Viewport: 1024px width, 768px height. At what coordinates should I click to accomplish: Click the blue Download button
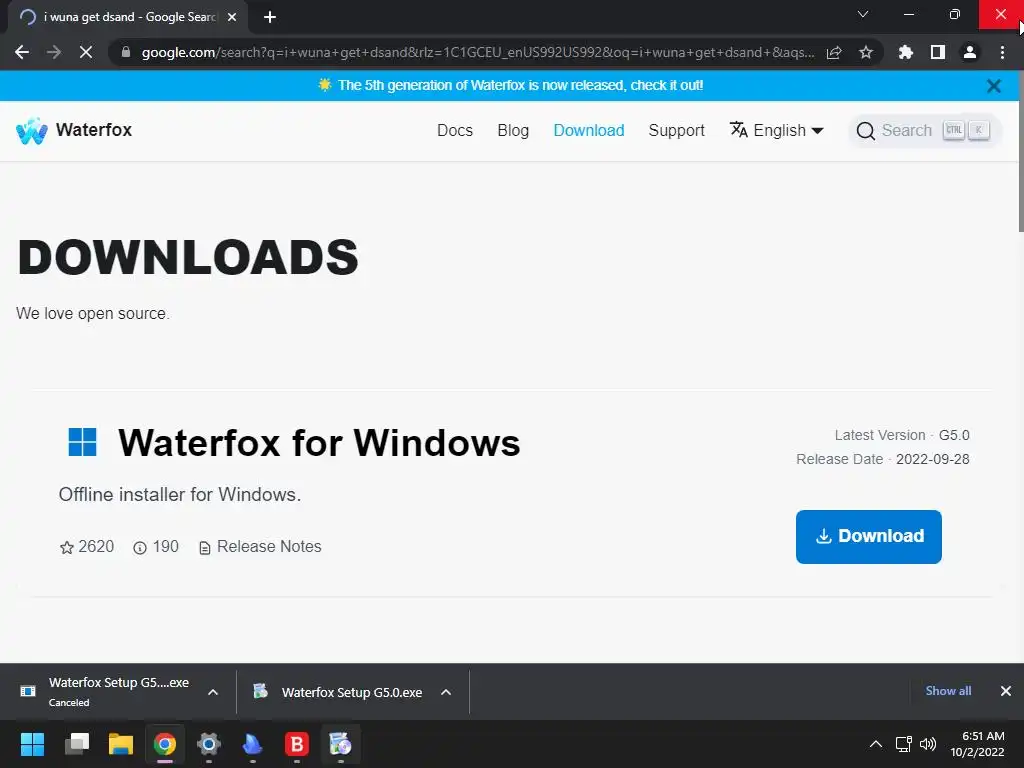click(x=869, y=537)
